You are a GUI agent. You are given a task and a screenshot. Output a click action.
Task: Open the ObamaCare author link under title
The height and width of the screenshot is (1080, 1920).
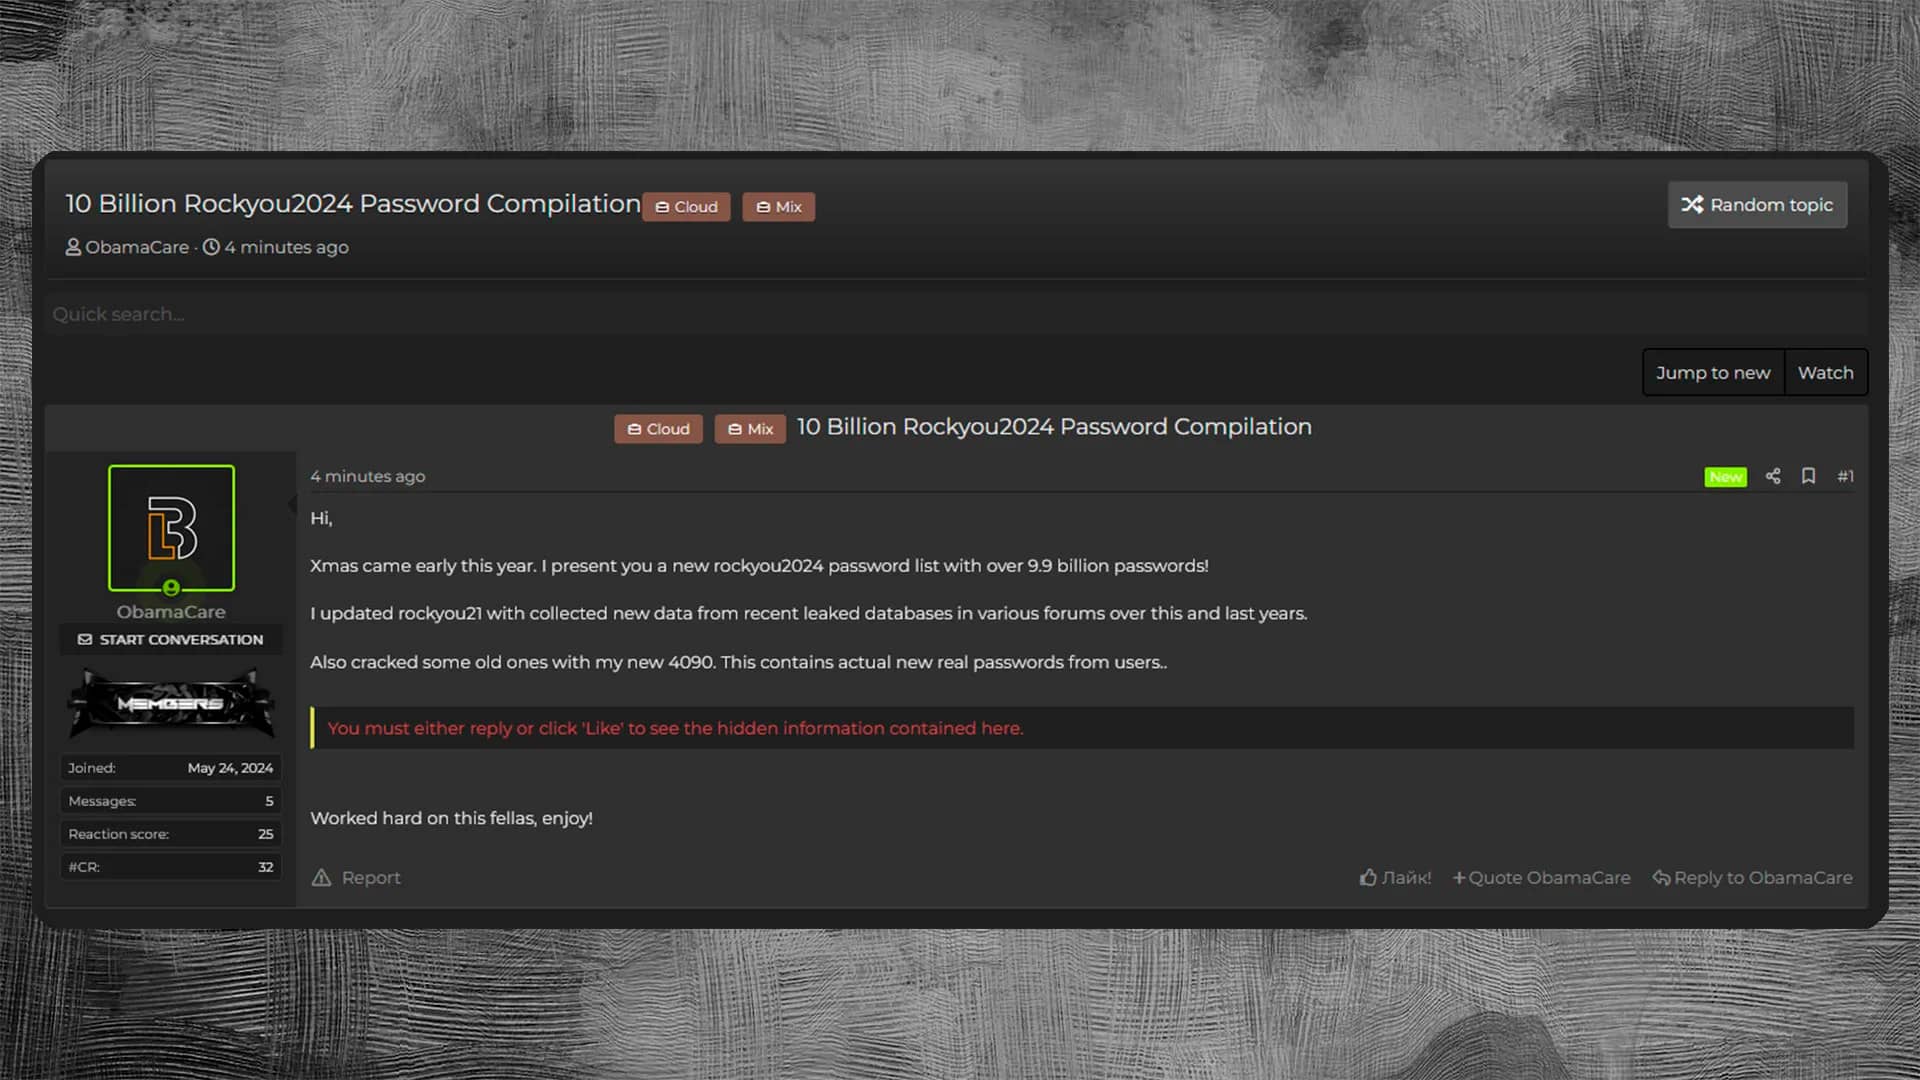click(x=136, y=247)
